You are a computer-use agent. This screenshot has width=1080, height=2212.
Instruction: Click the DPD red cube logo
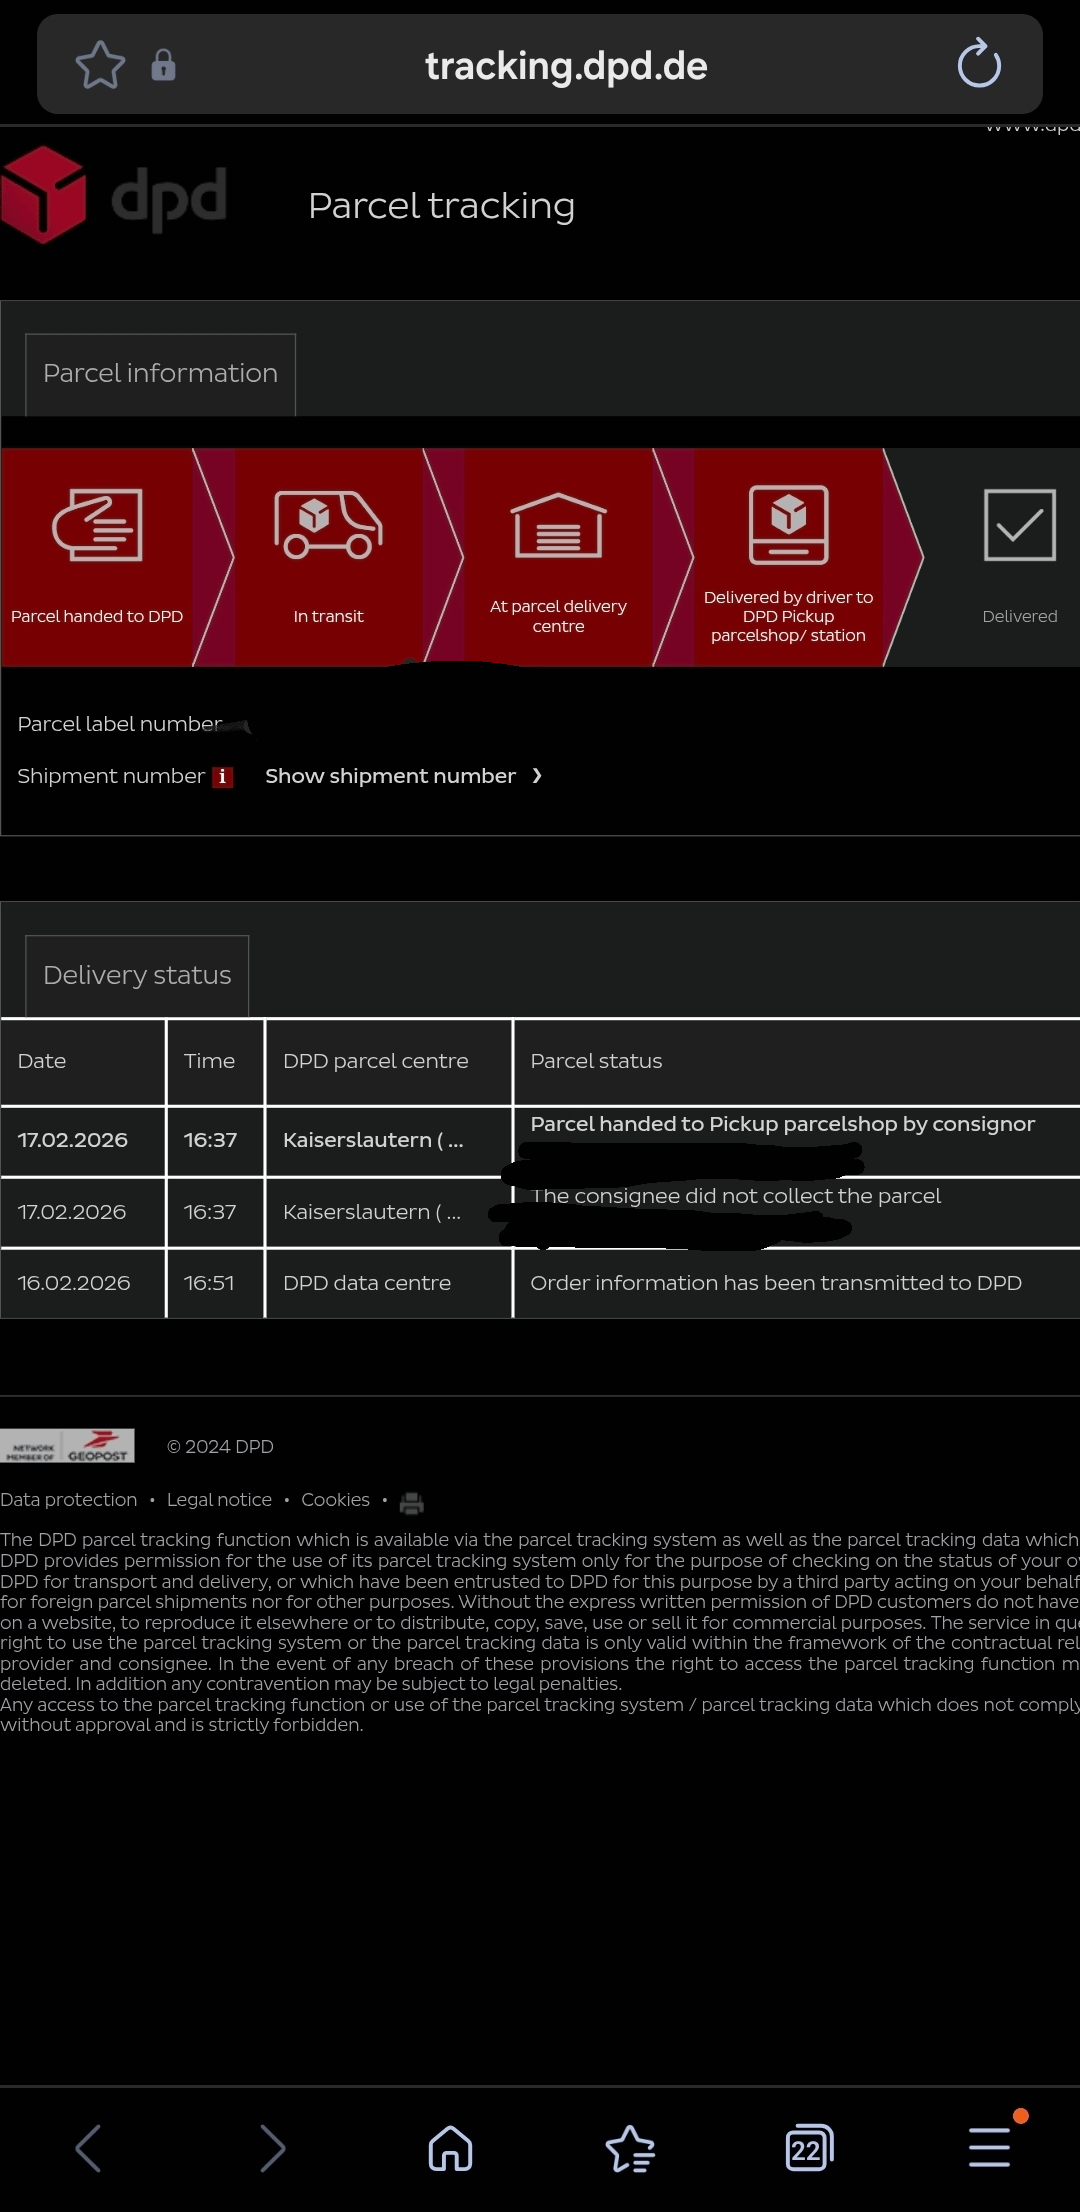pos(44,195)
